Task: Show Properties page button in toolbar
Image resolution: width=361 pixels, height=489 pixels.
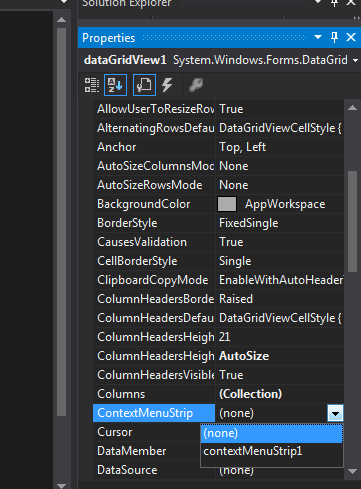Action: point(144,85)
